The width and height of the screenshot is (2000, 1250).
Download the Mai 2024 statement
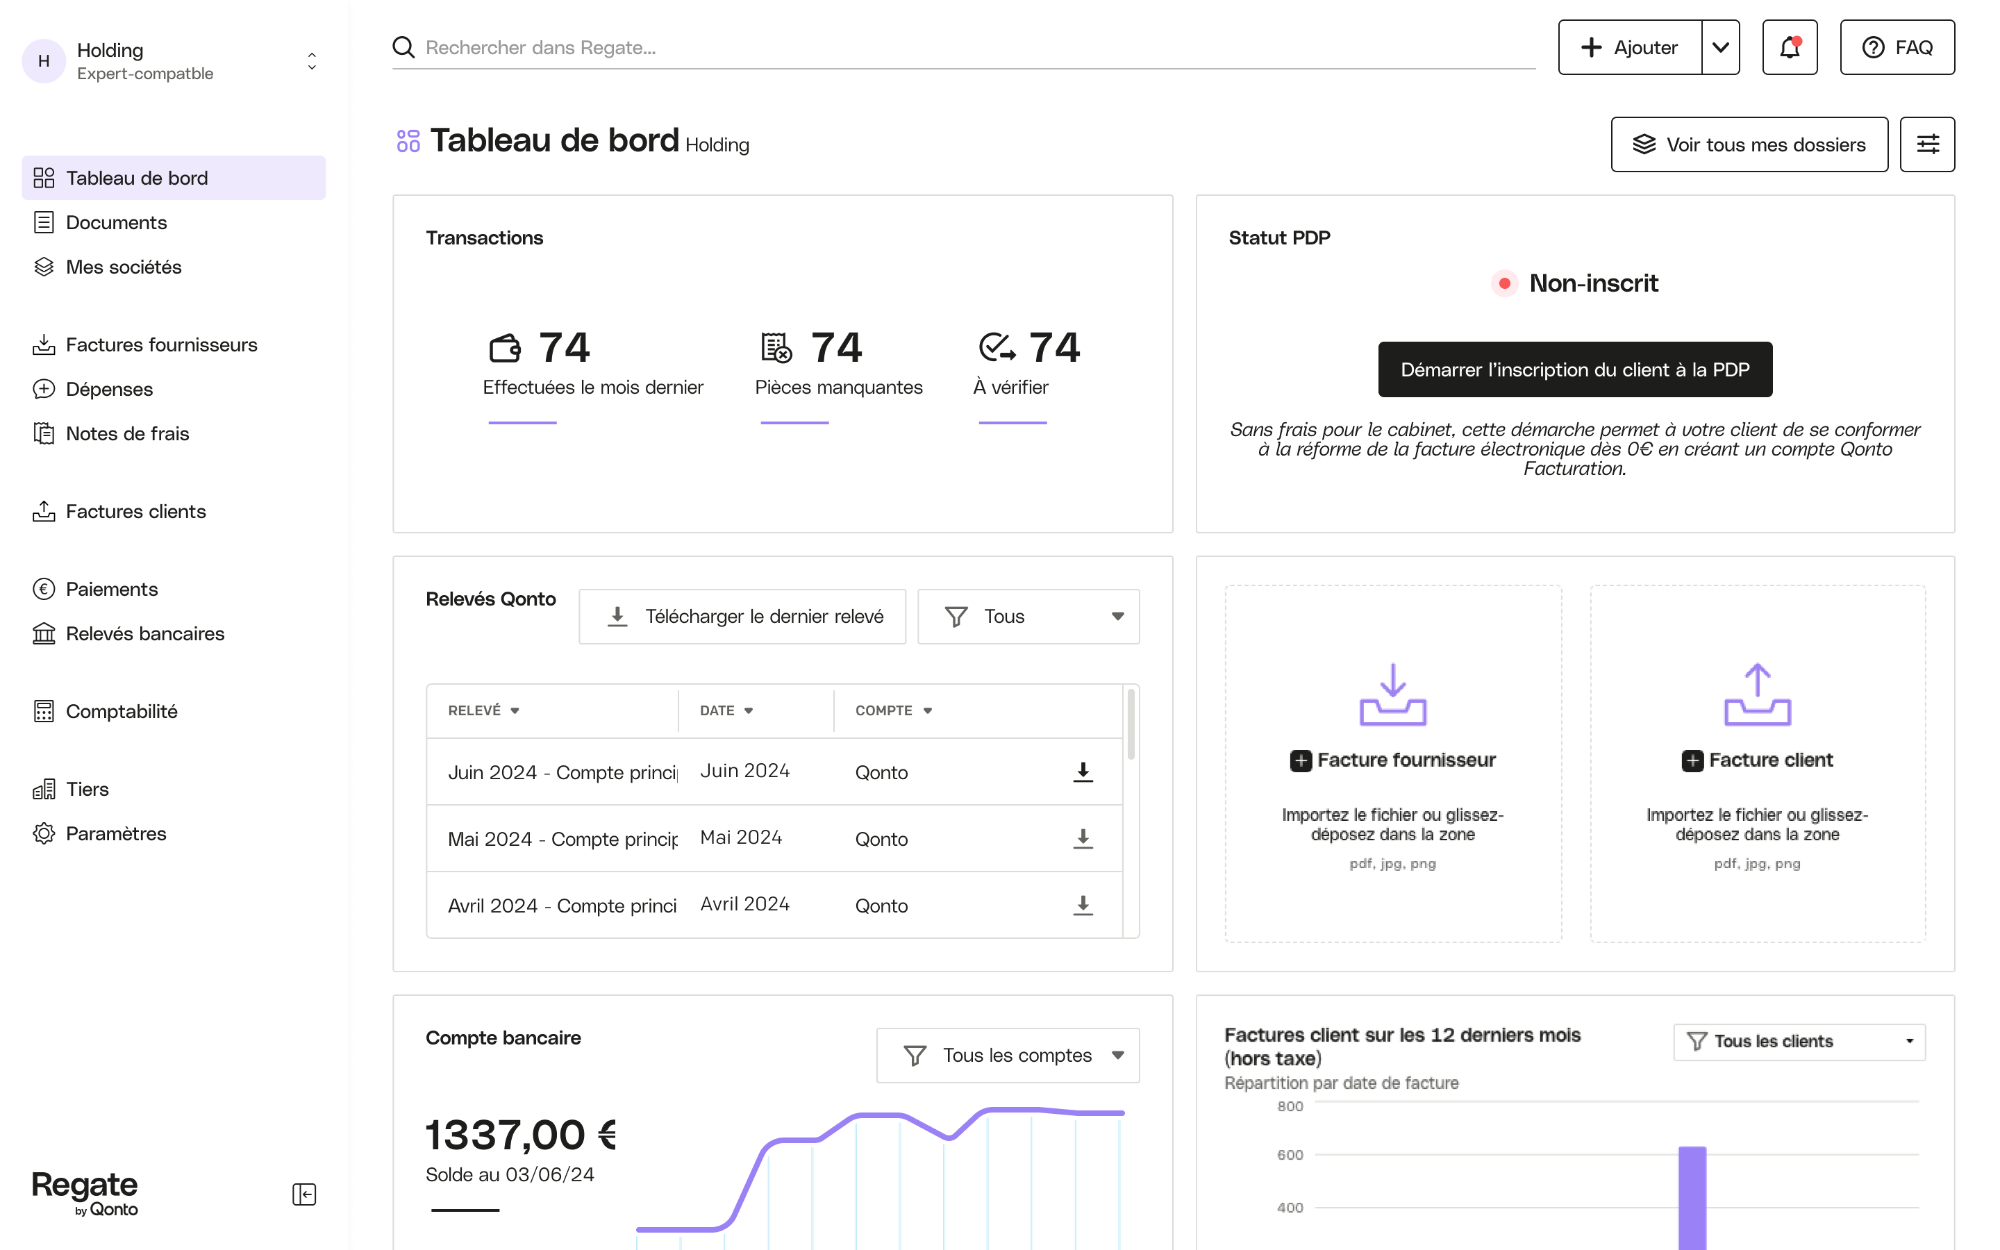[x=1083, y=839]
